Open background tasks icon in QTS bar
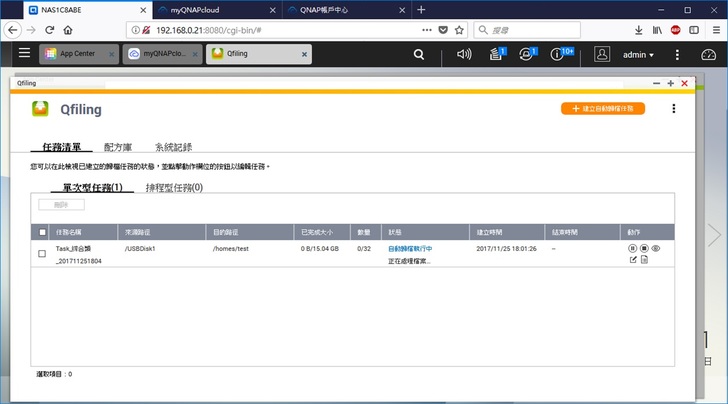 pos(496,55)
